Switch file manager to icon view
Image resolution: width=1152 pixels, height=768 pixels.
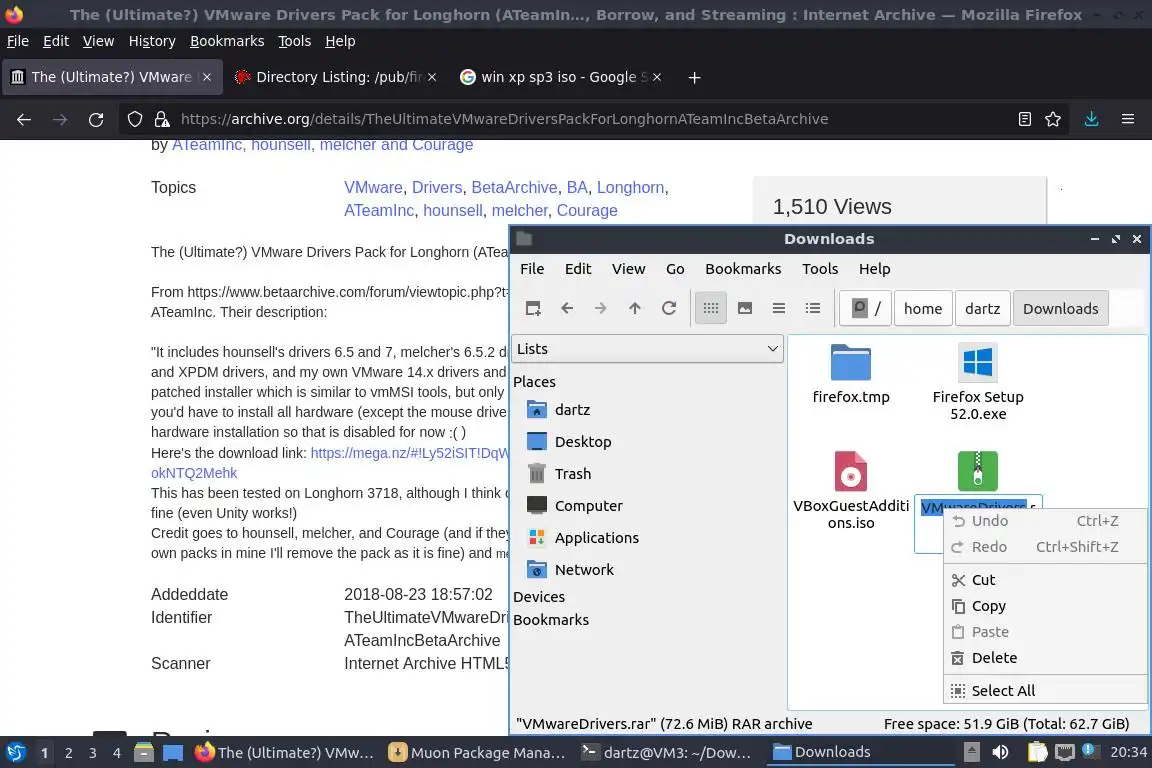(x=710, y=308)
